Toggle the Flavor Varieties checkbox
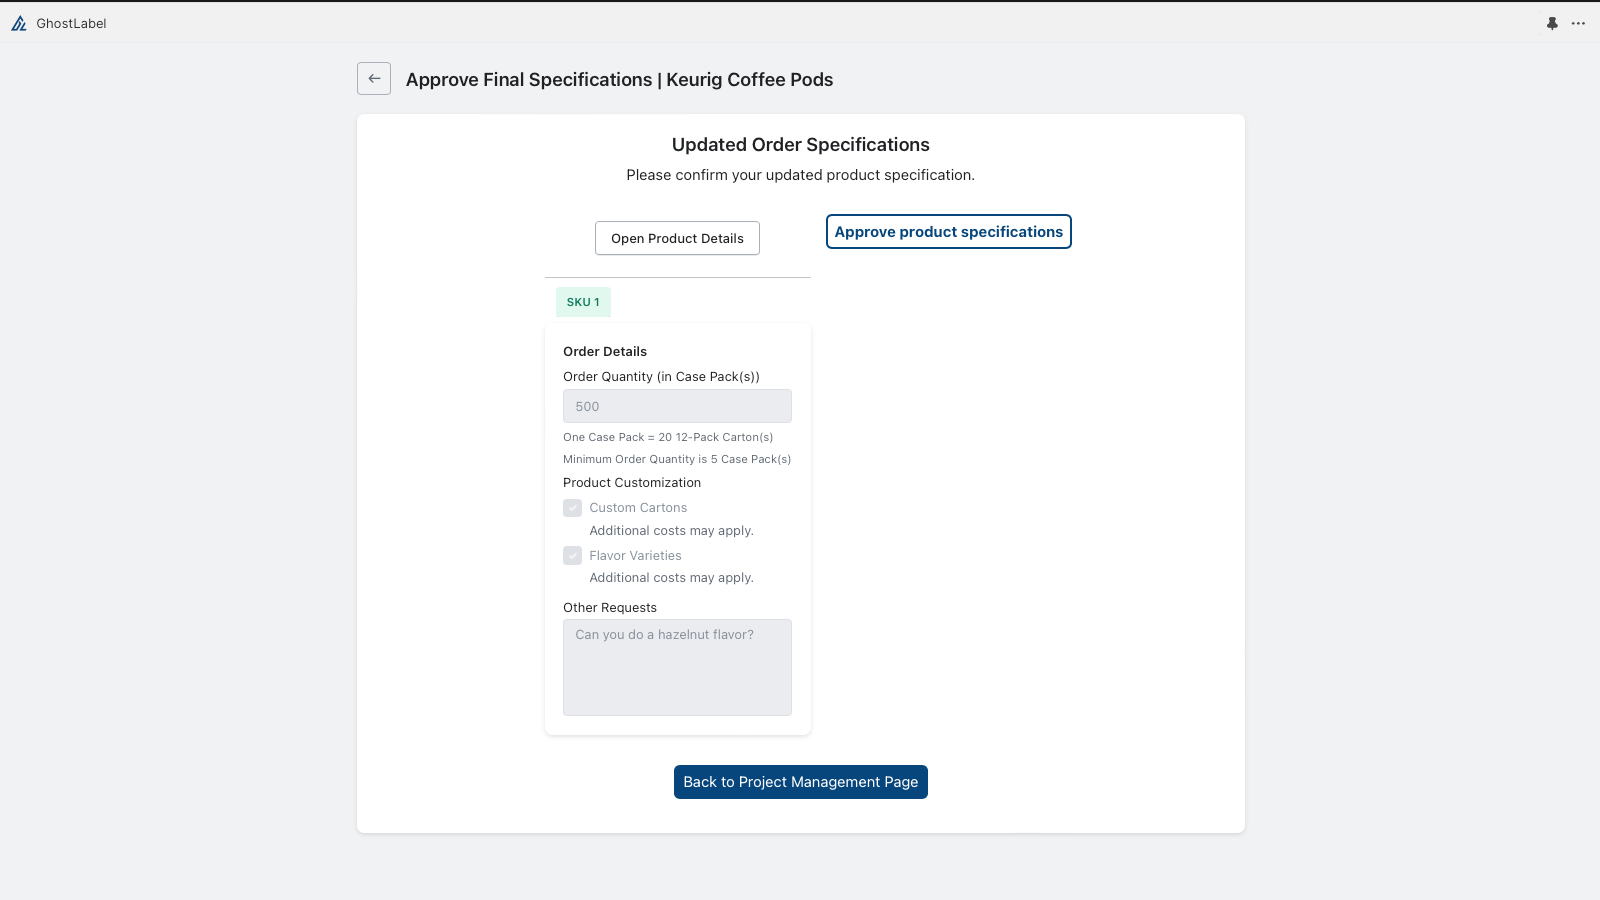Viewport: 1600px width, 900px height. pyautogui.click(x=573, y=555)
